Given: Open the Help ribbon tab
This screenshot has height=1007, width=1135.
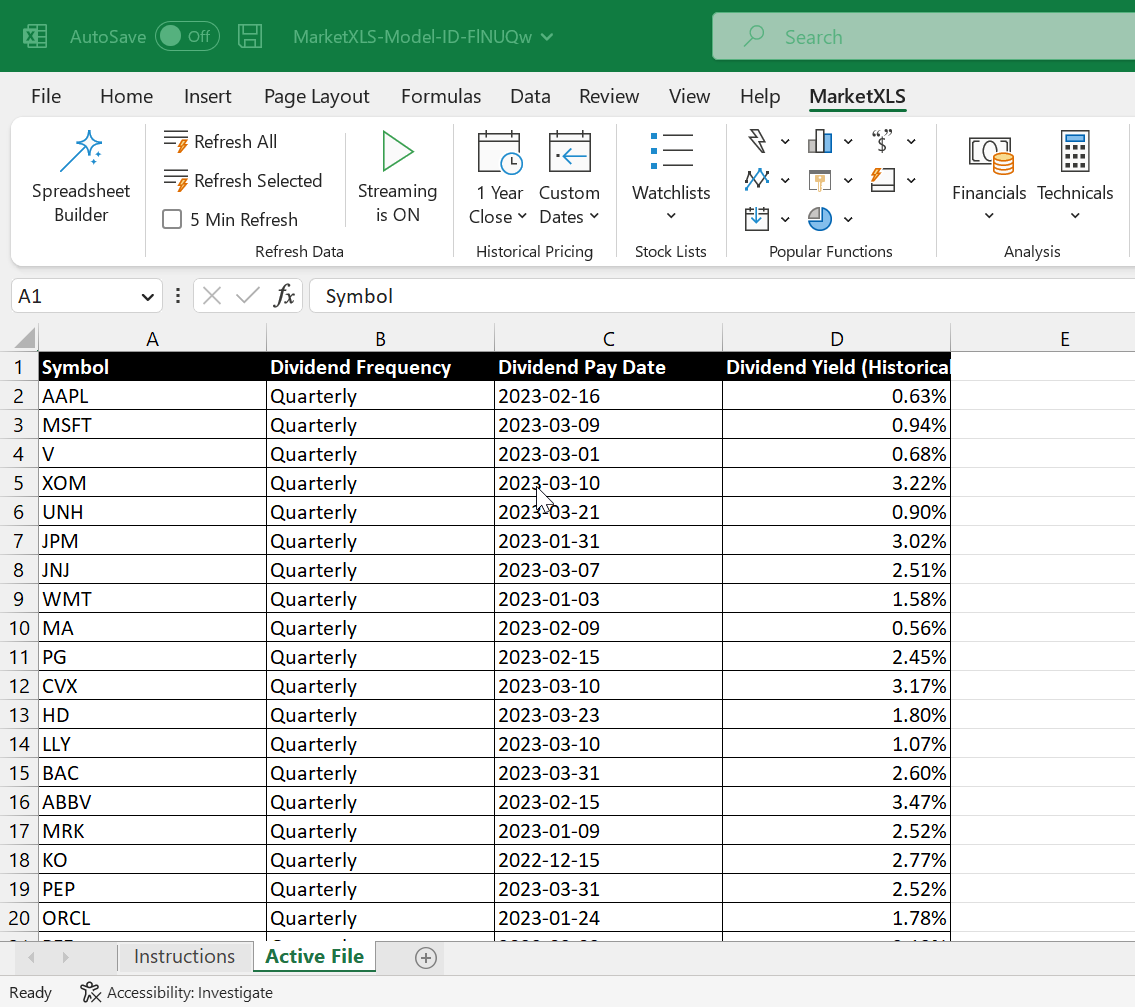Looking at the screenshot, I should pos(760,96).
